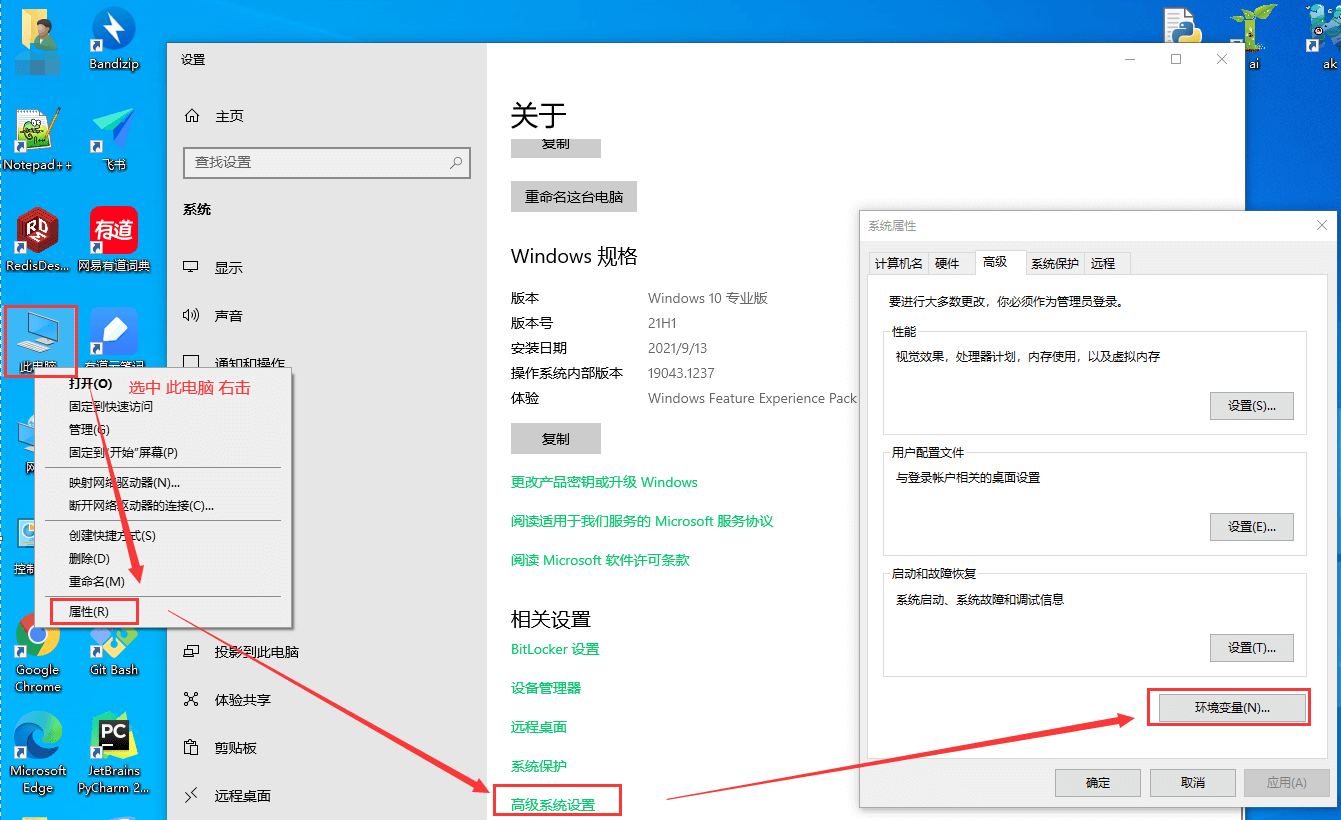Click 取消 in 系统属性 dialog

[1192, 783]
